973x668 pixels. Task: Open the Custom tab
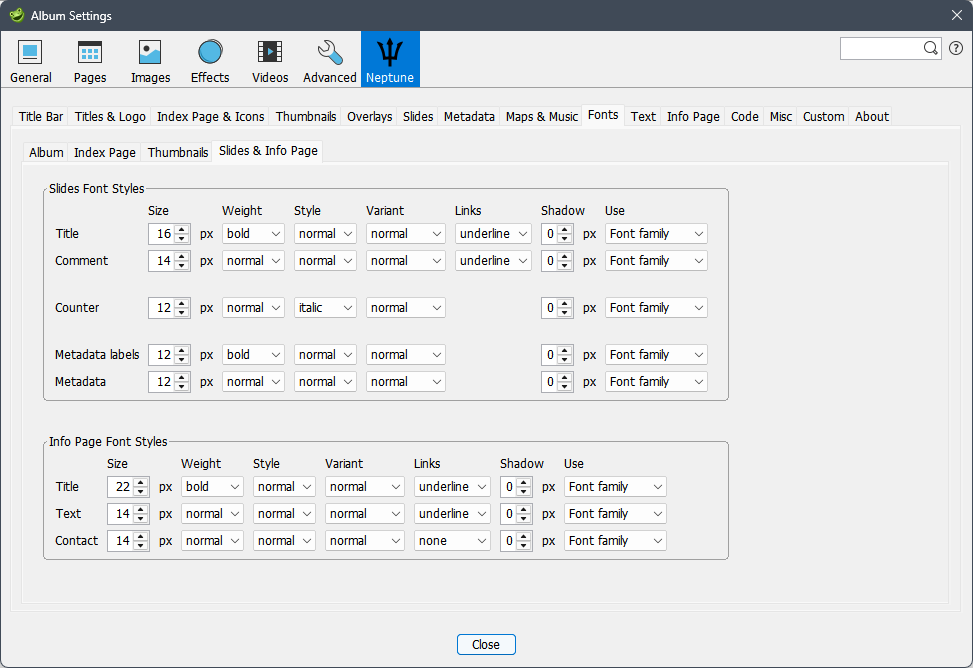823,117
